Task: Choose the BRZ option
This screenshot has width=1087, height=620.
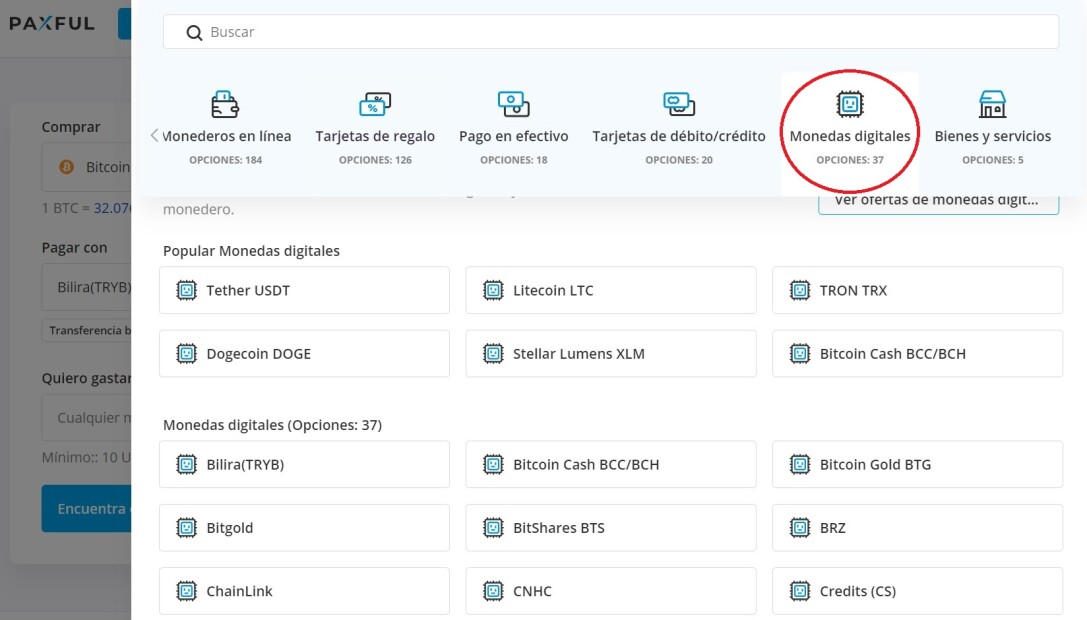Action: [x=917, y=528]
